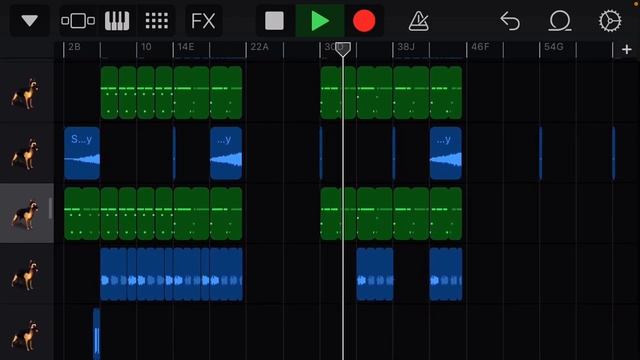Tap ruler at bar 22A
640x360 pixels.
click(260, 47)
